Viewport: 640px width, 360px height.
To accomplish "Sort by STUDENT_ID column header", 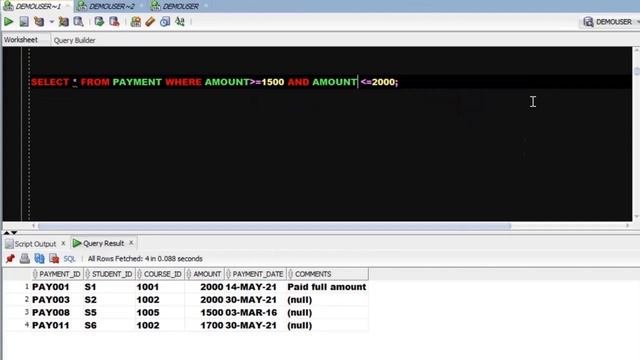I will click(x=109, y=274).
